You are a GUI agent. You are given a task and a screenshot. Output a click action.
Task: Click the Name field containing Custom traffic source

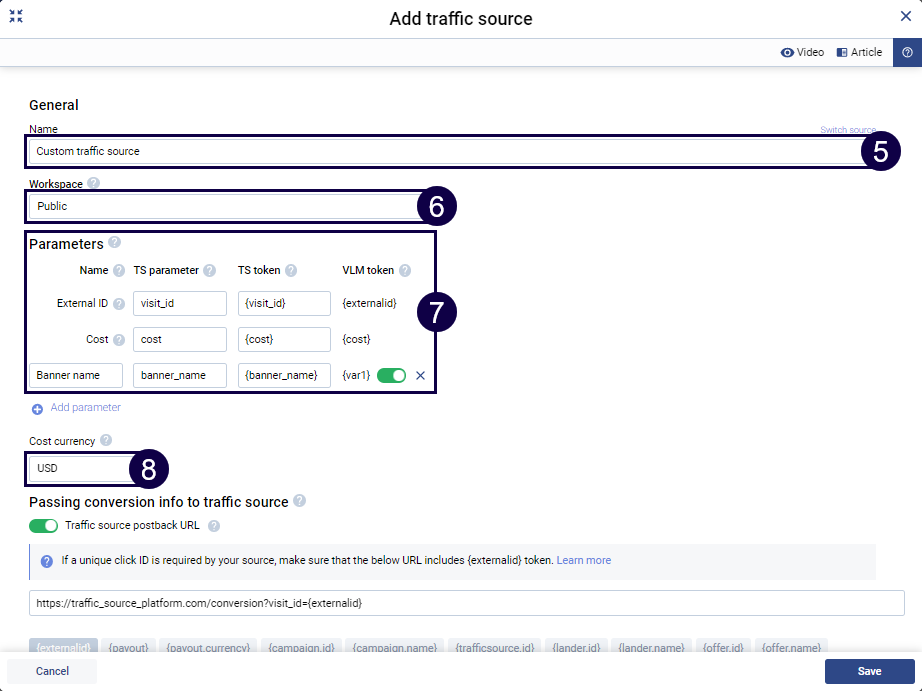pos(400,150)
